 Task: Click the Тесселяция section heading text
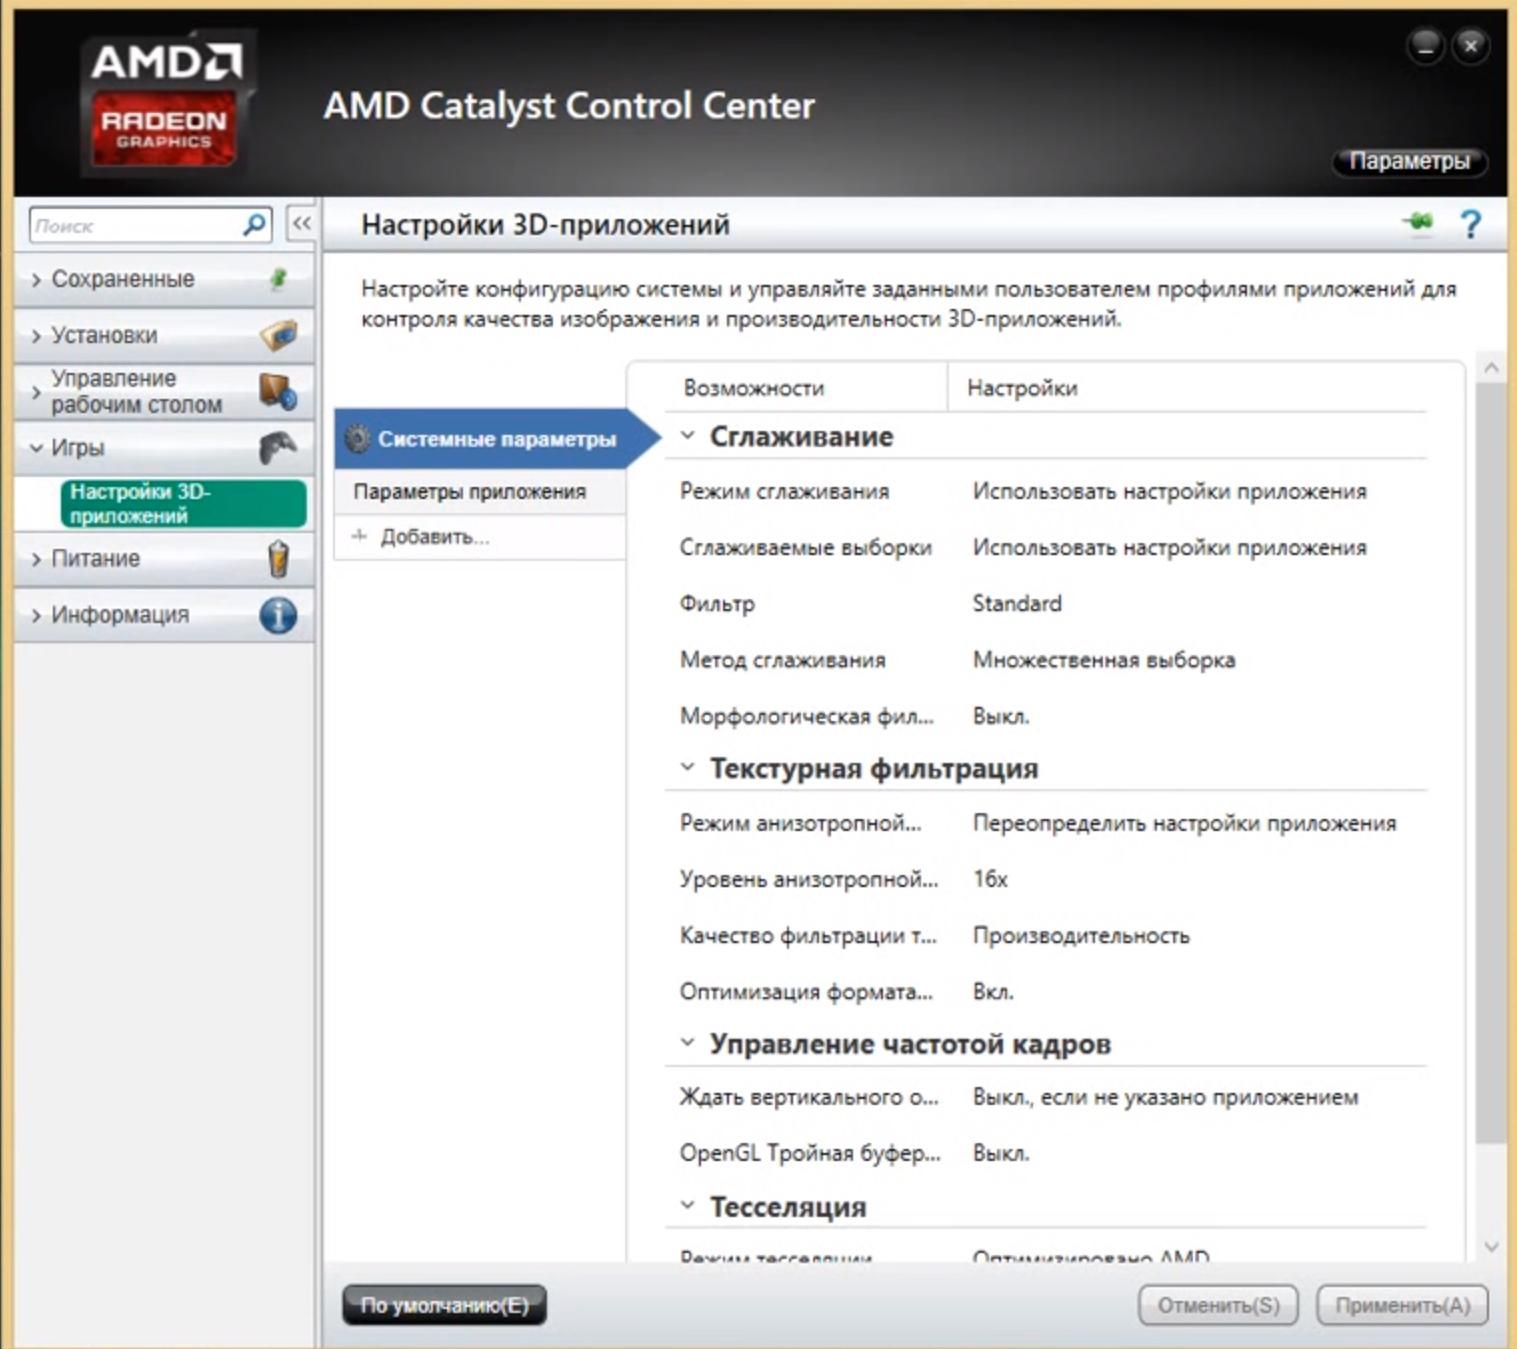(788, 1207)
